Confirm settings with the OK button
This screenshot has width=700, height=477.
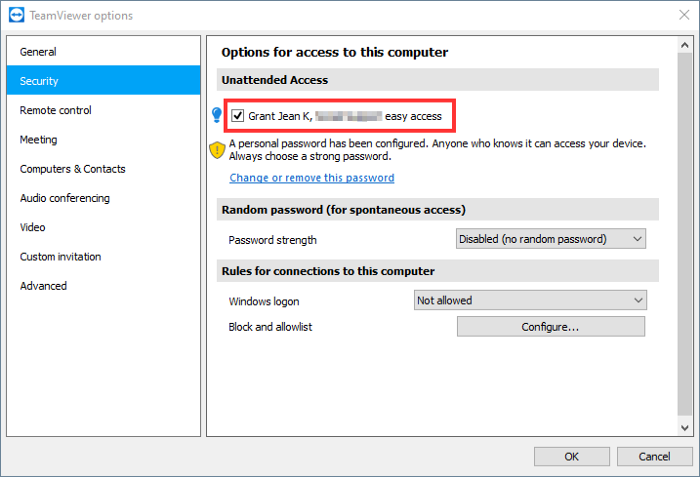[571, 456]
